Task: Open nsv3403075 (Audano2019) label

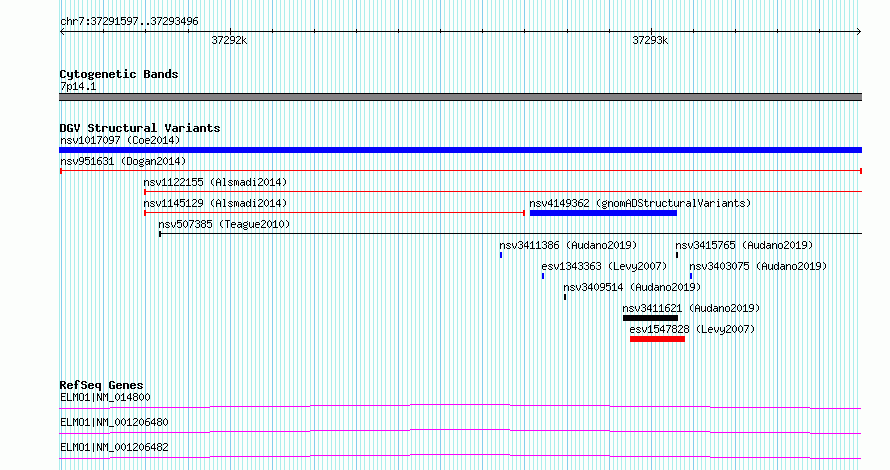Action: [x=758, y=266]
